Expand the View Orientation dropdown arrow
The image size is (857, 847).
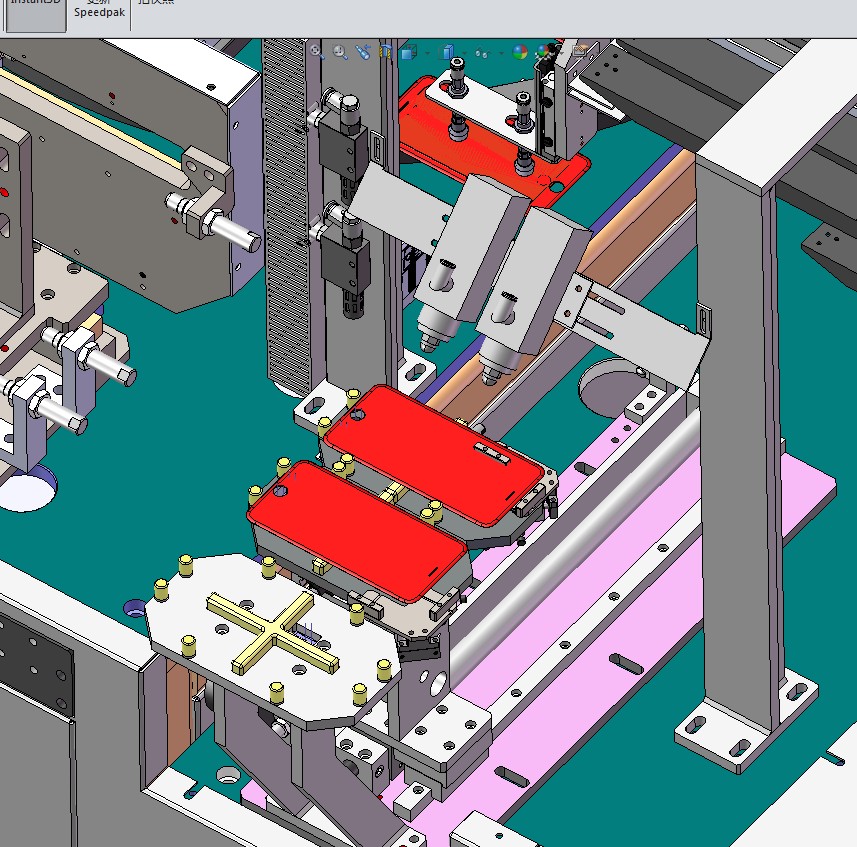pos(427,53)
